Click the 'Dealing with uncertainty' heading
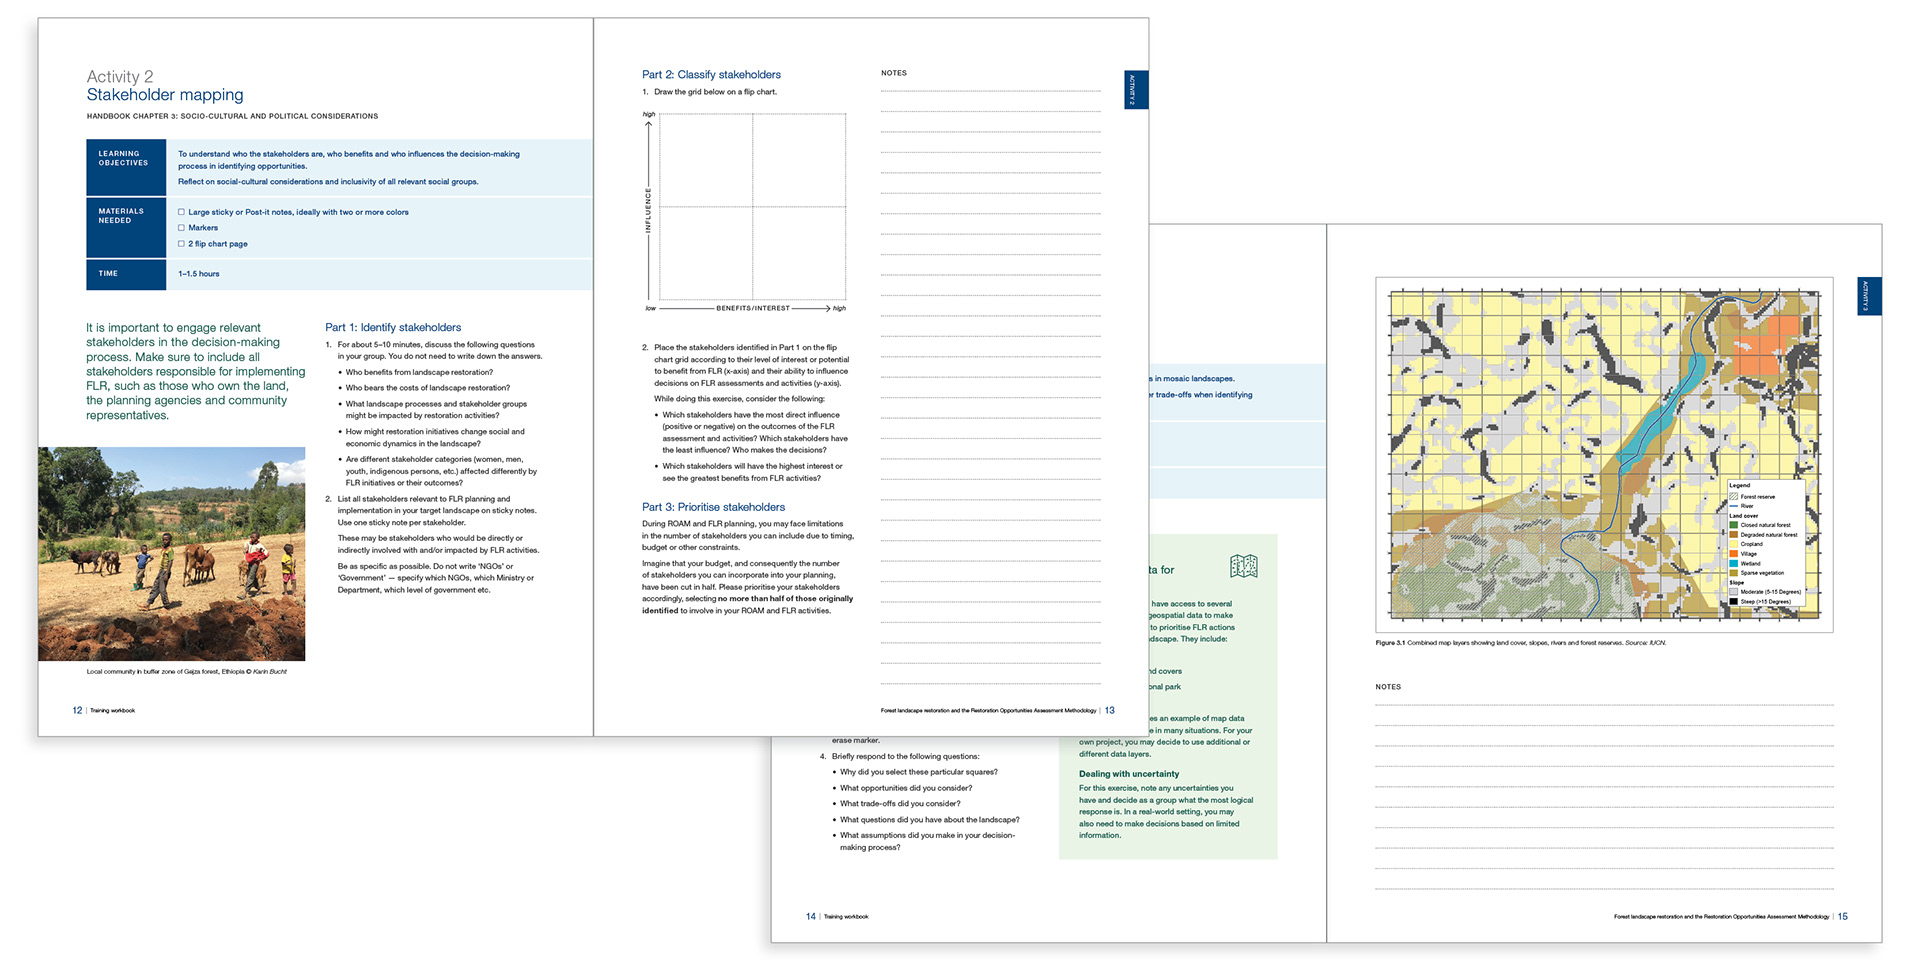The height and width of the screenshot is (960, 1920). click(1129, 774)
